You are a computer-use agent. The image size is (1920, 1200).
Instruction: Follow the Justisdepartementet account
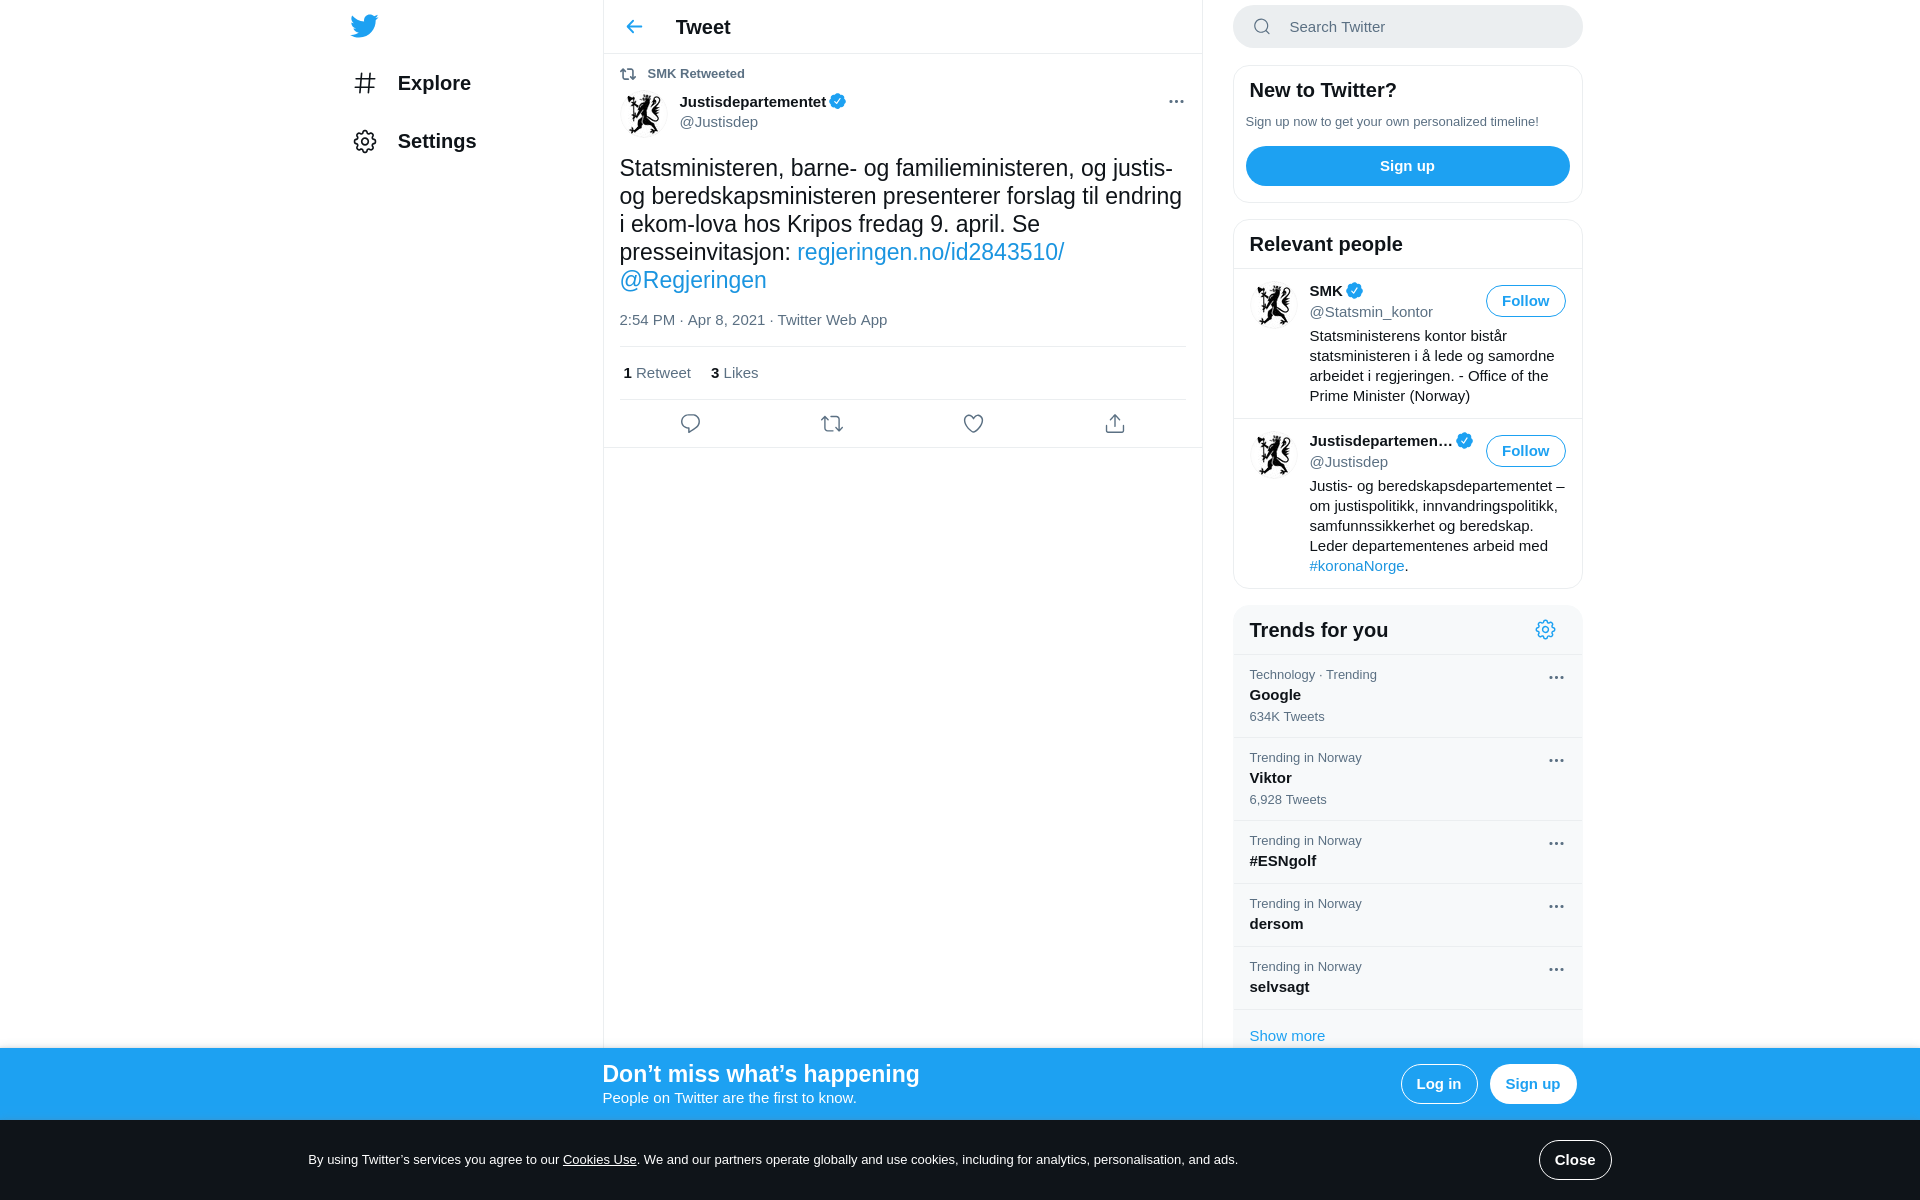pos(1525,451)
